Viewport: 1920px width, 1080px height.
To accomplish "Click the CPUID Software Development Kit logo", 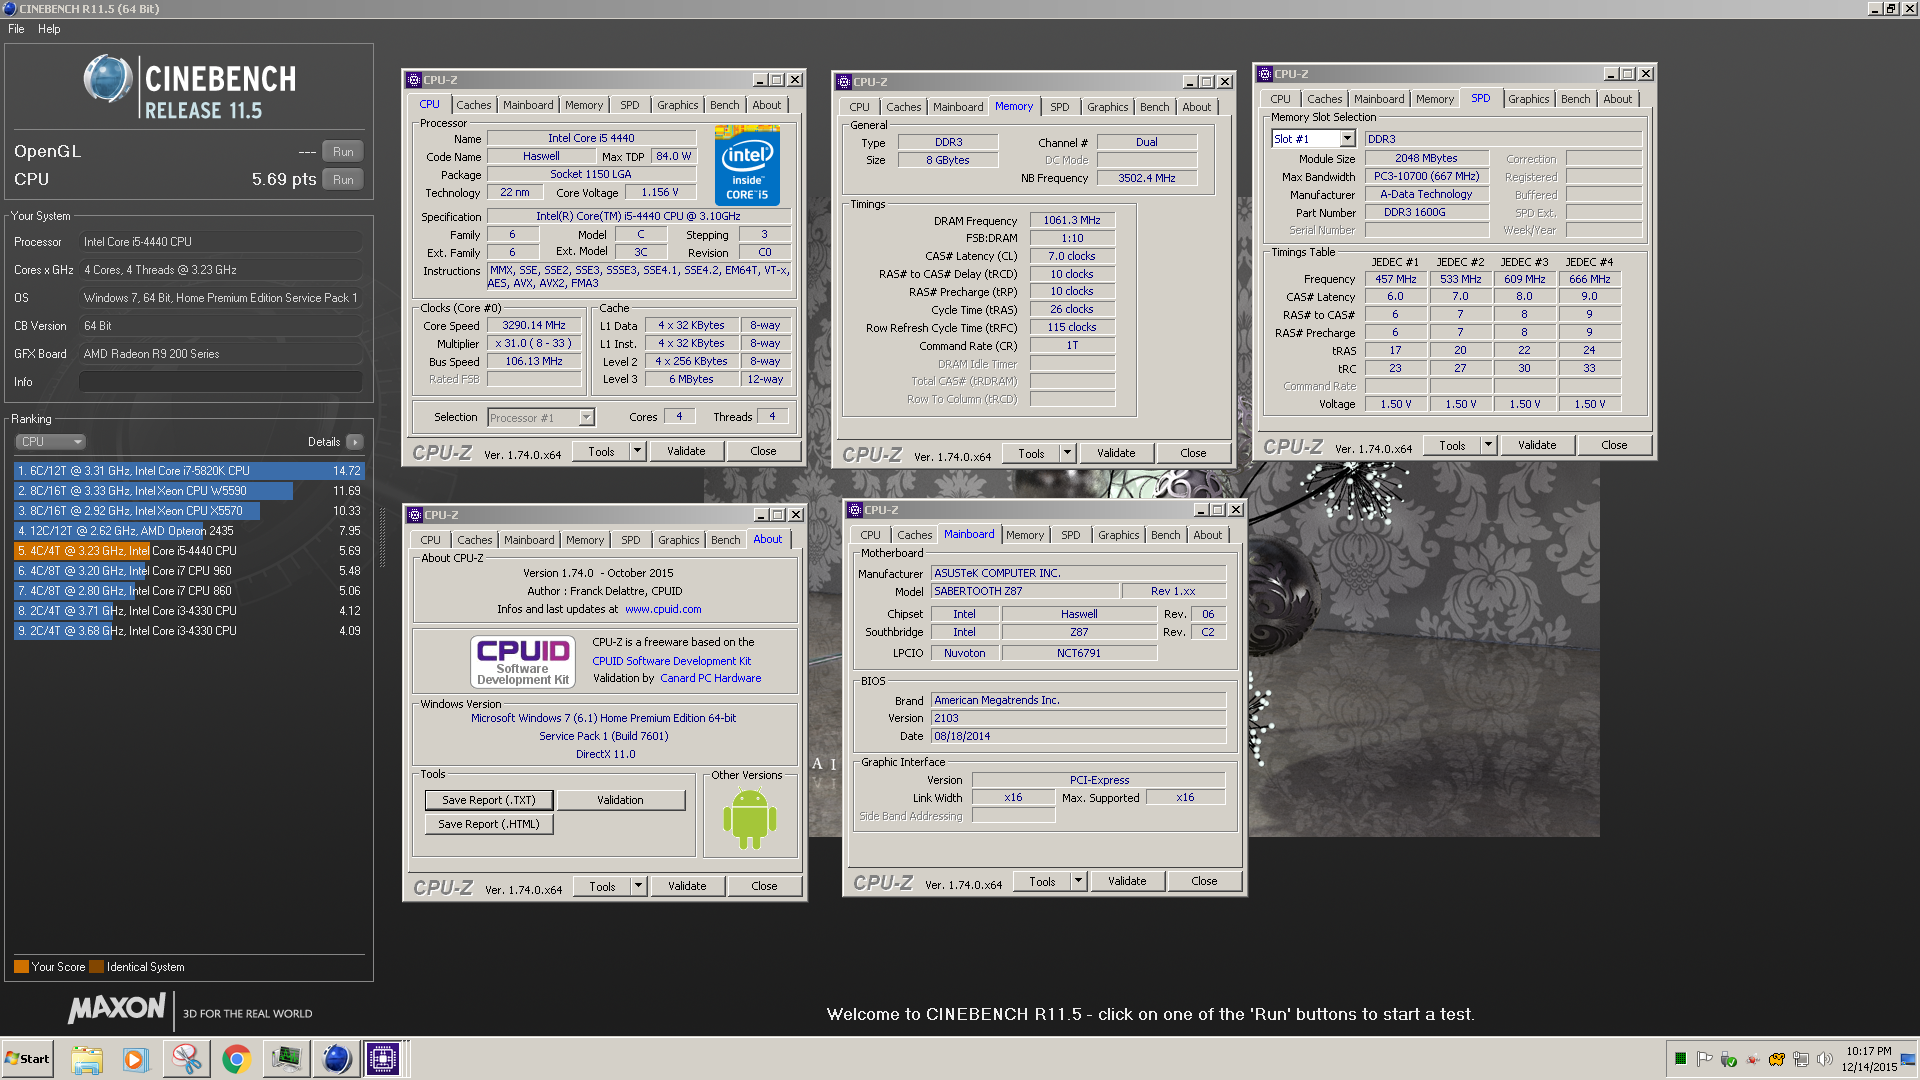I will (x=522, y=661).
